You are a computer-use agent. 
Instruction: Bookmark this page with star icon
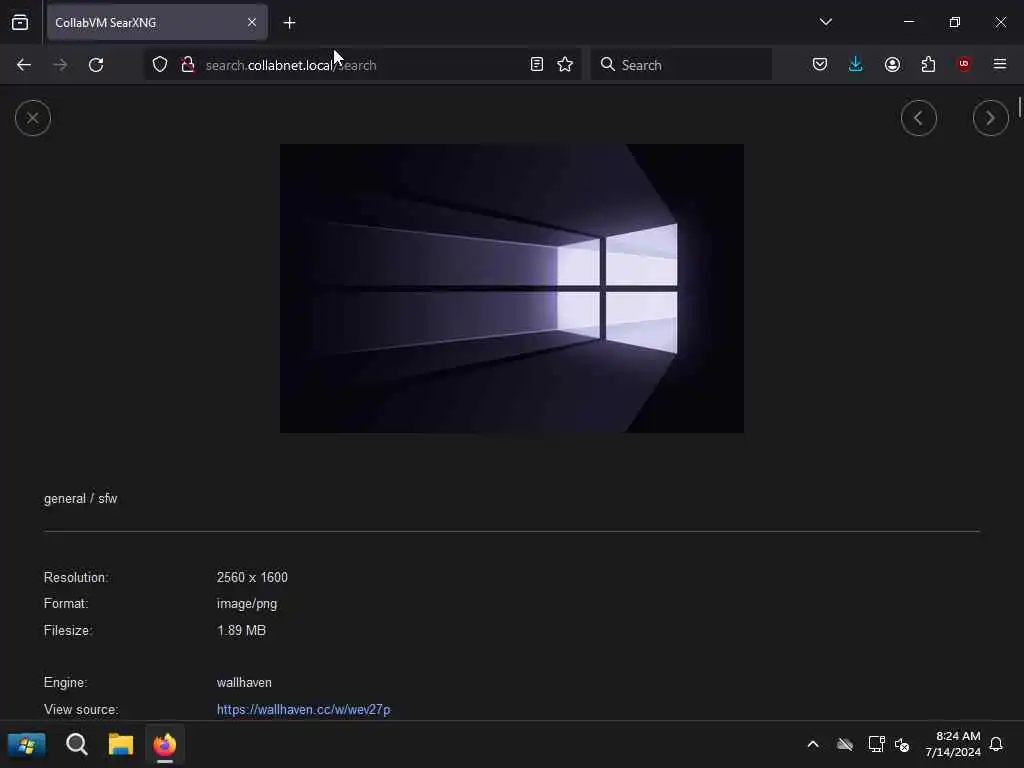click(565, 65)
